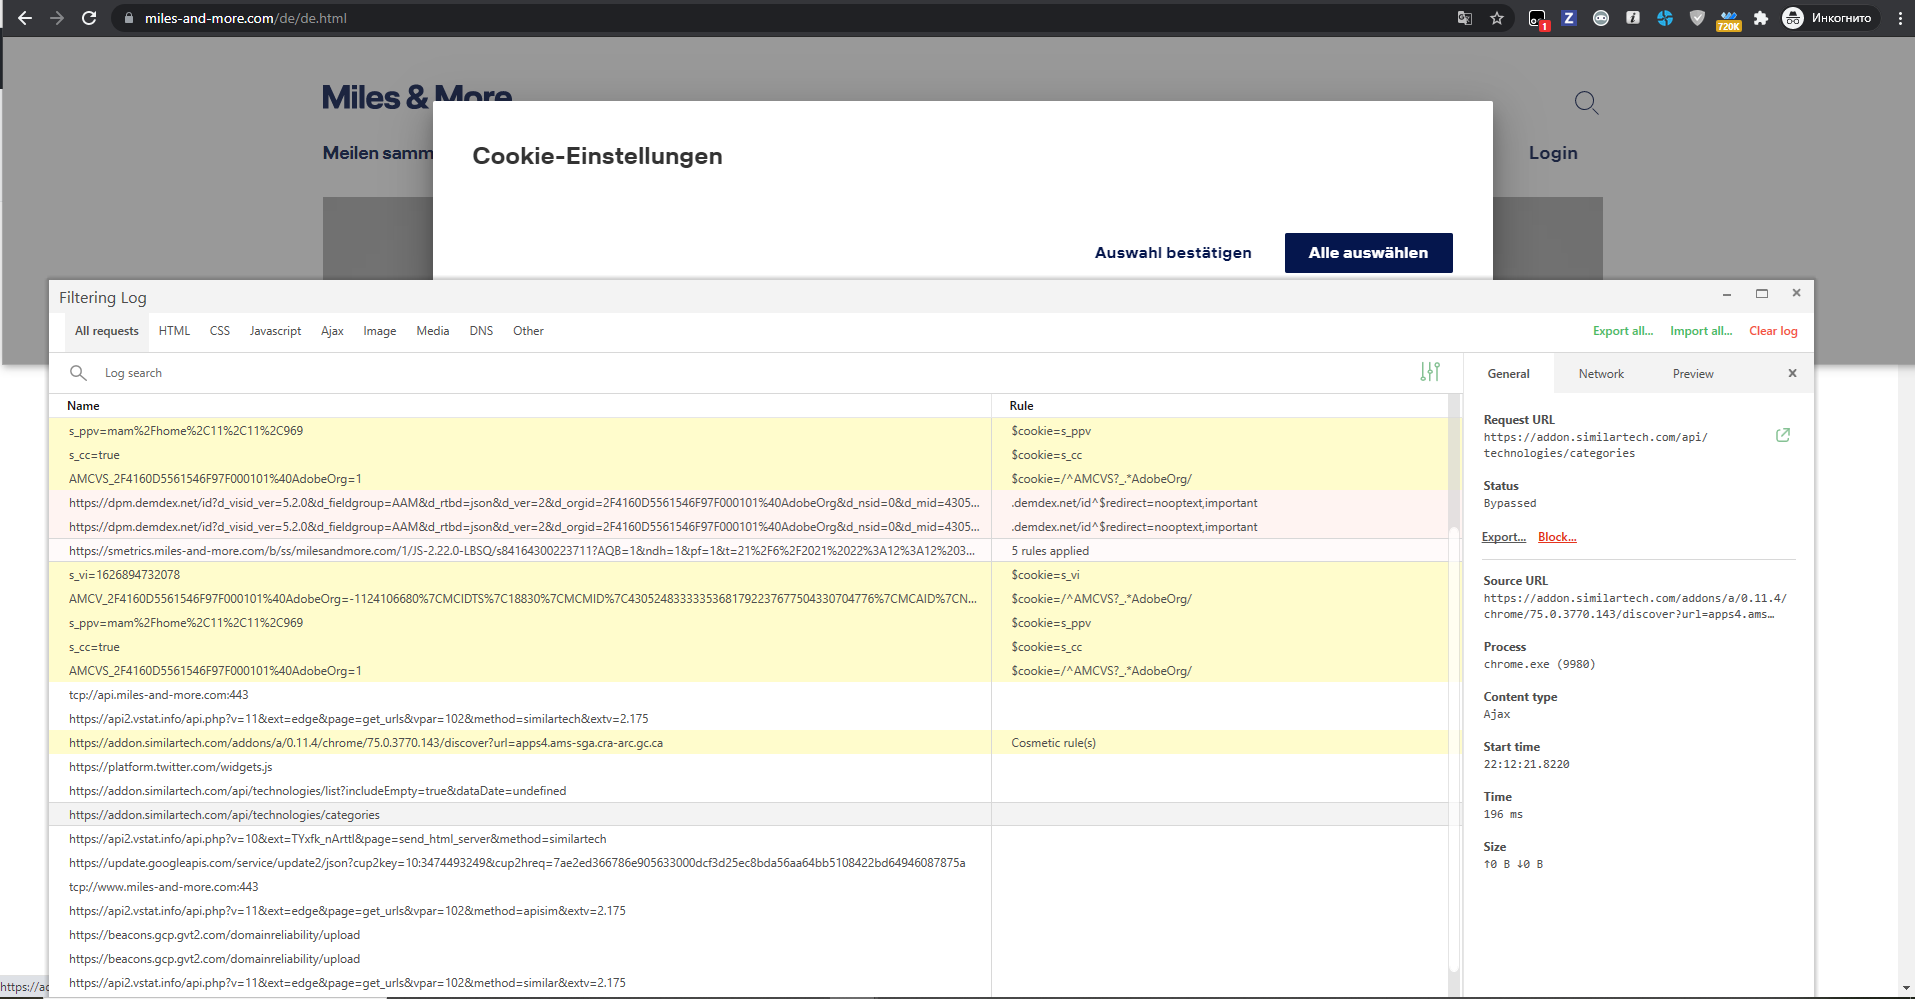
Task: Open the browser extensions puzzle icon
Action: pyautogui.click(x=1760, y=17)
